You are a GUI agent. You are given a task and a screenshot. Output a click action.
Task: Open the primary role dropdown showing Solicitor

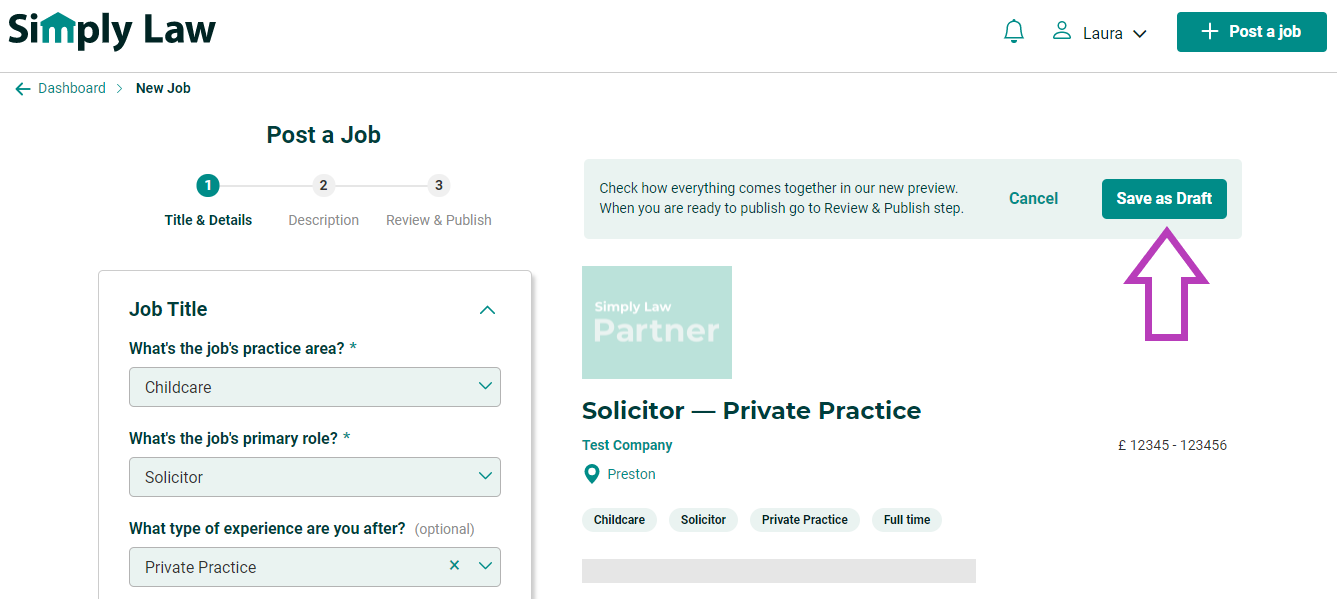pos(315,477)
